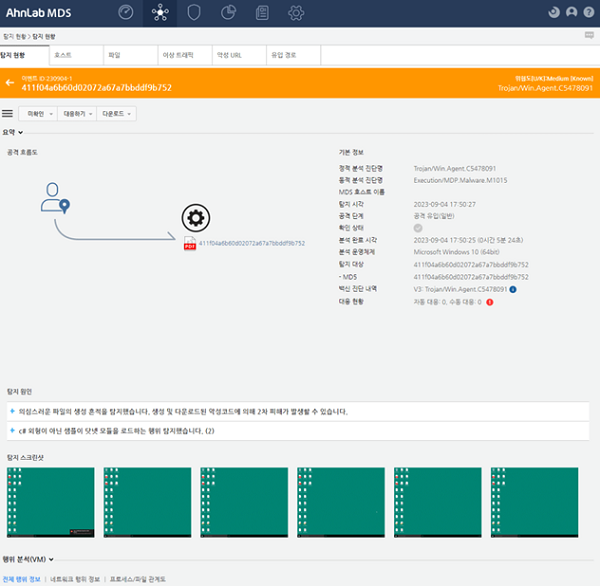Open the 대응하기 dropdown
600x586 pixels.
77,114
